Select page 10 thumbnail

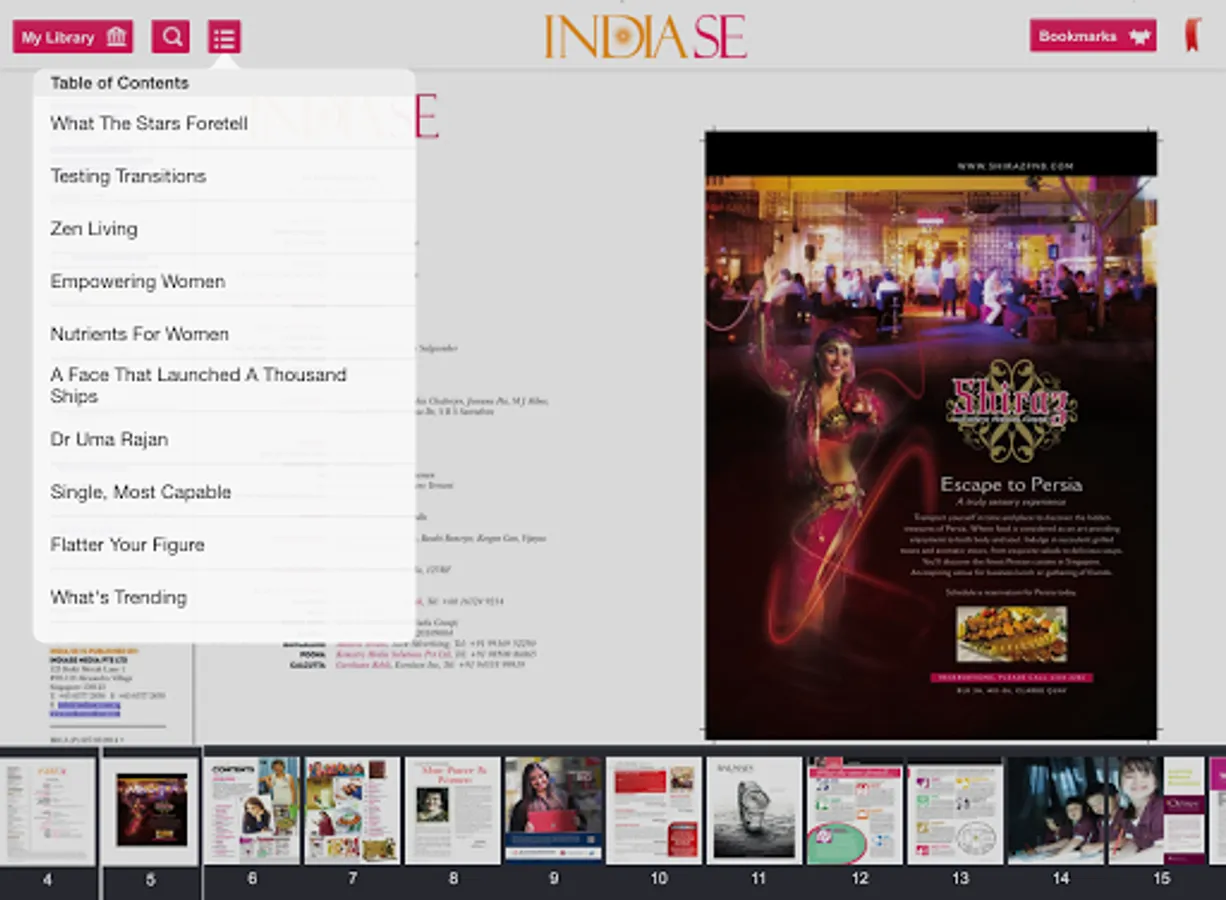pos(654,811)
